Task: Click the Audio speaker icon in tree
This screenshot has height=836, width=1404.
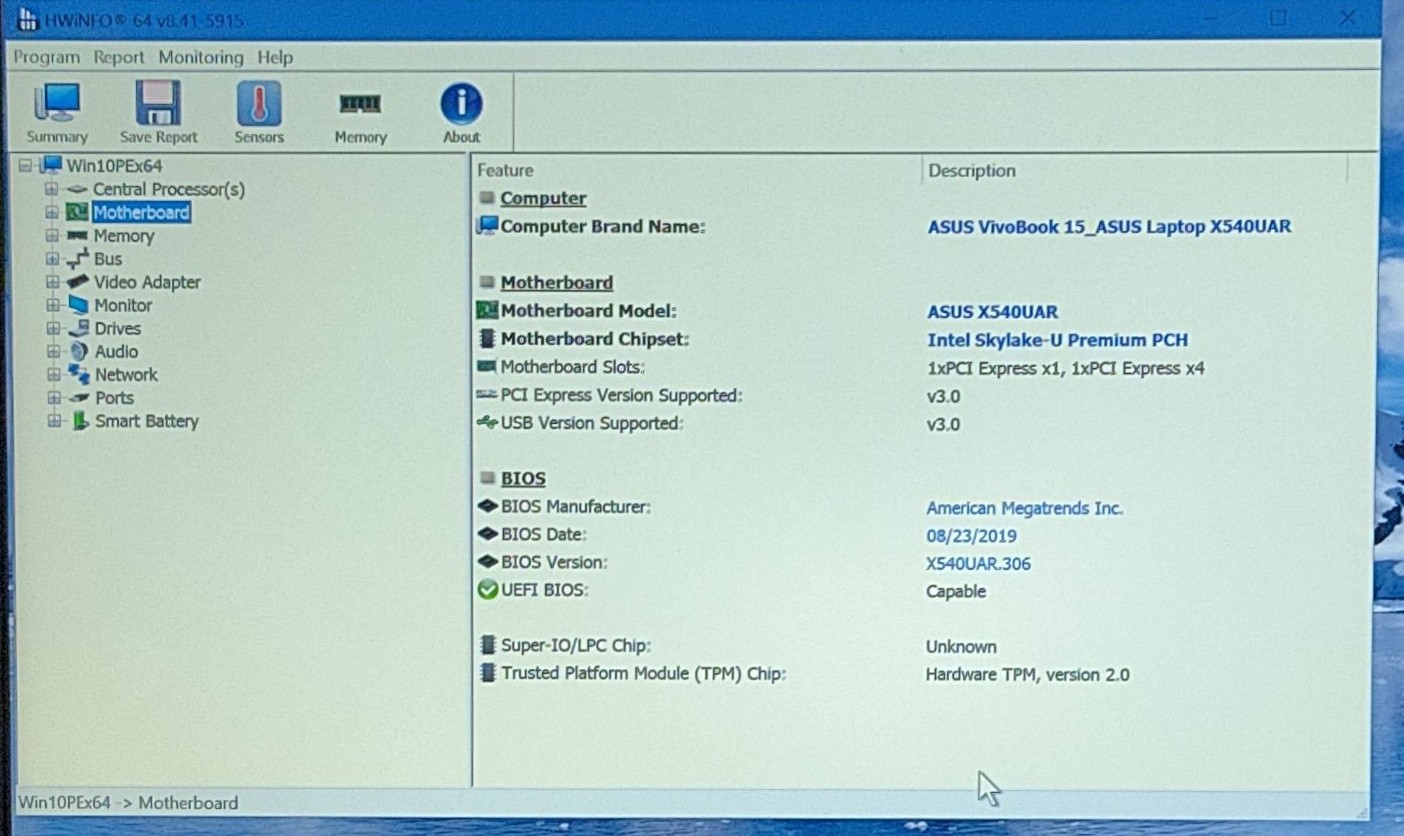Action: click(x=78, y=351)
